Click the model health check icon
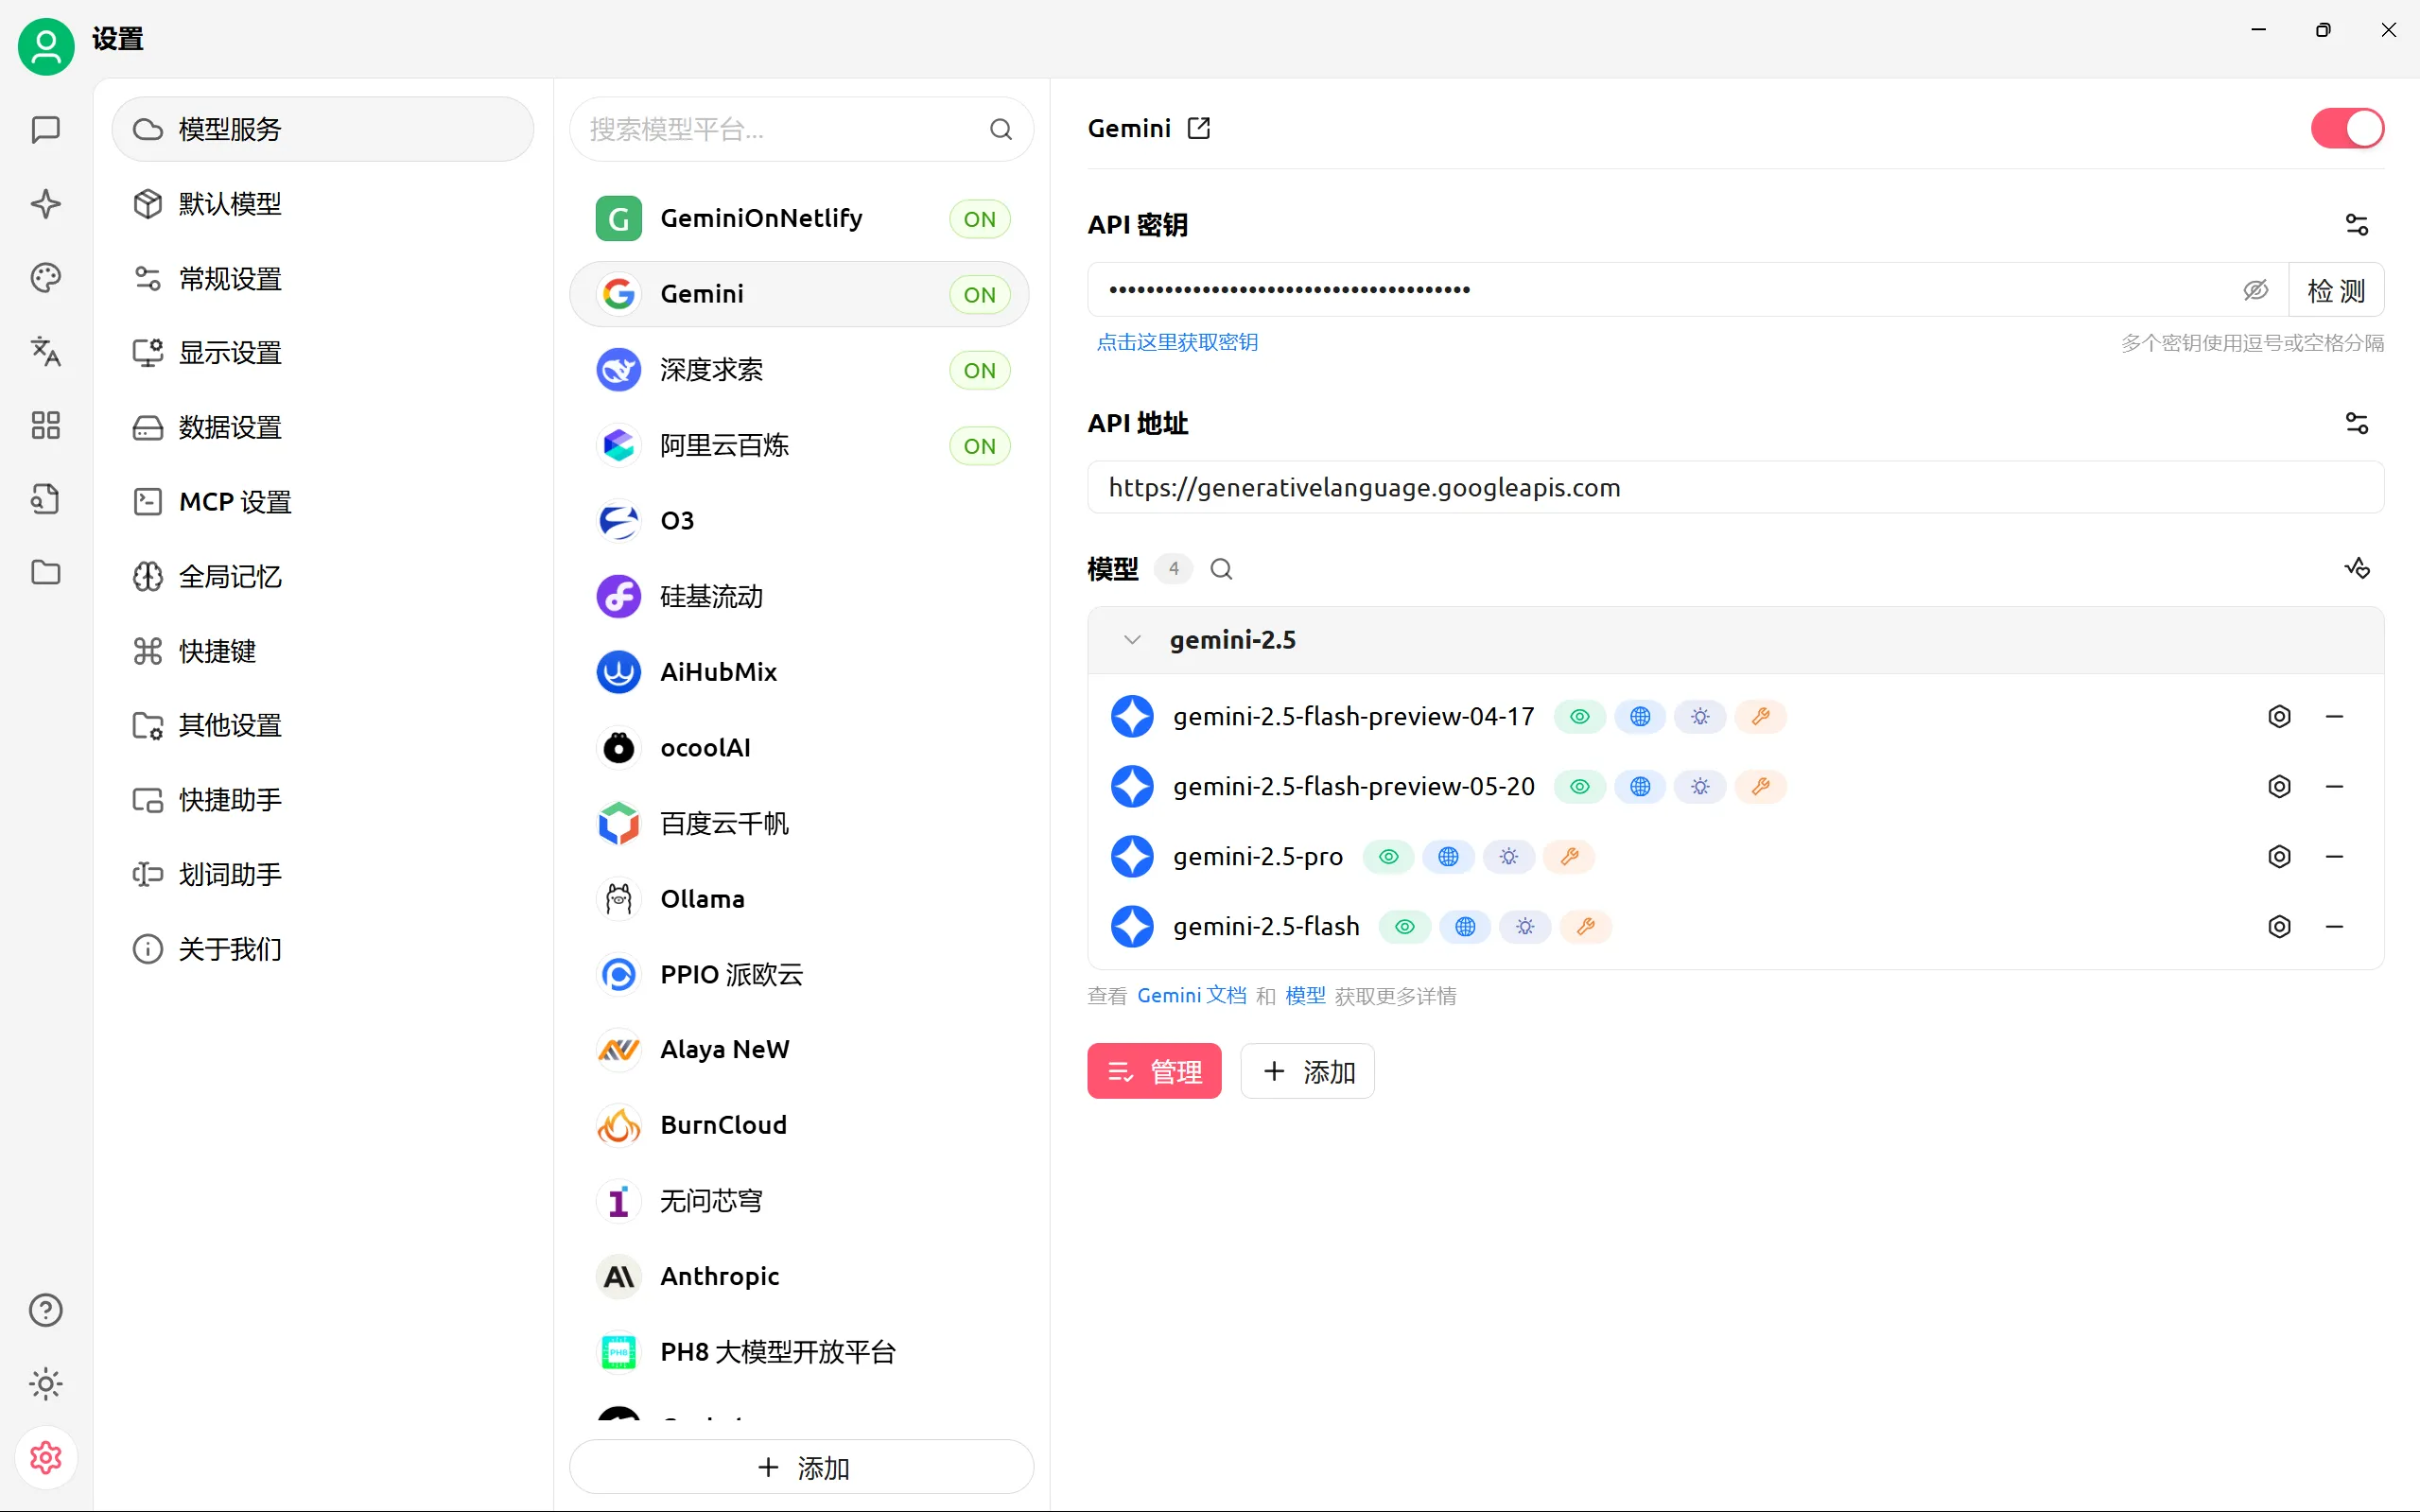 (2356, 569)
